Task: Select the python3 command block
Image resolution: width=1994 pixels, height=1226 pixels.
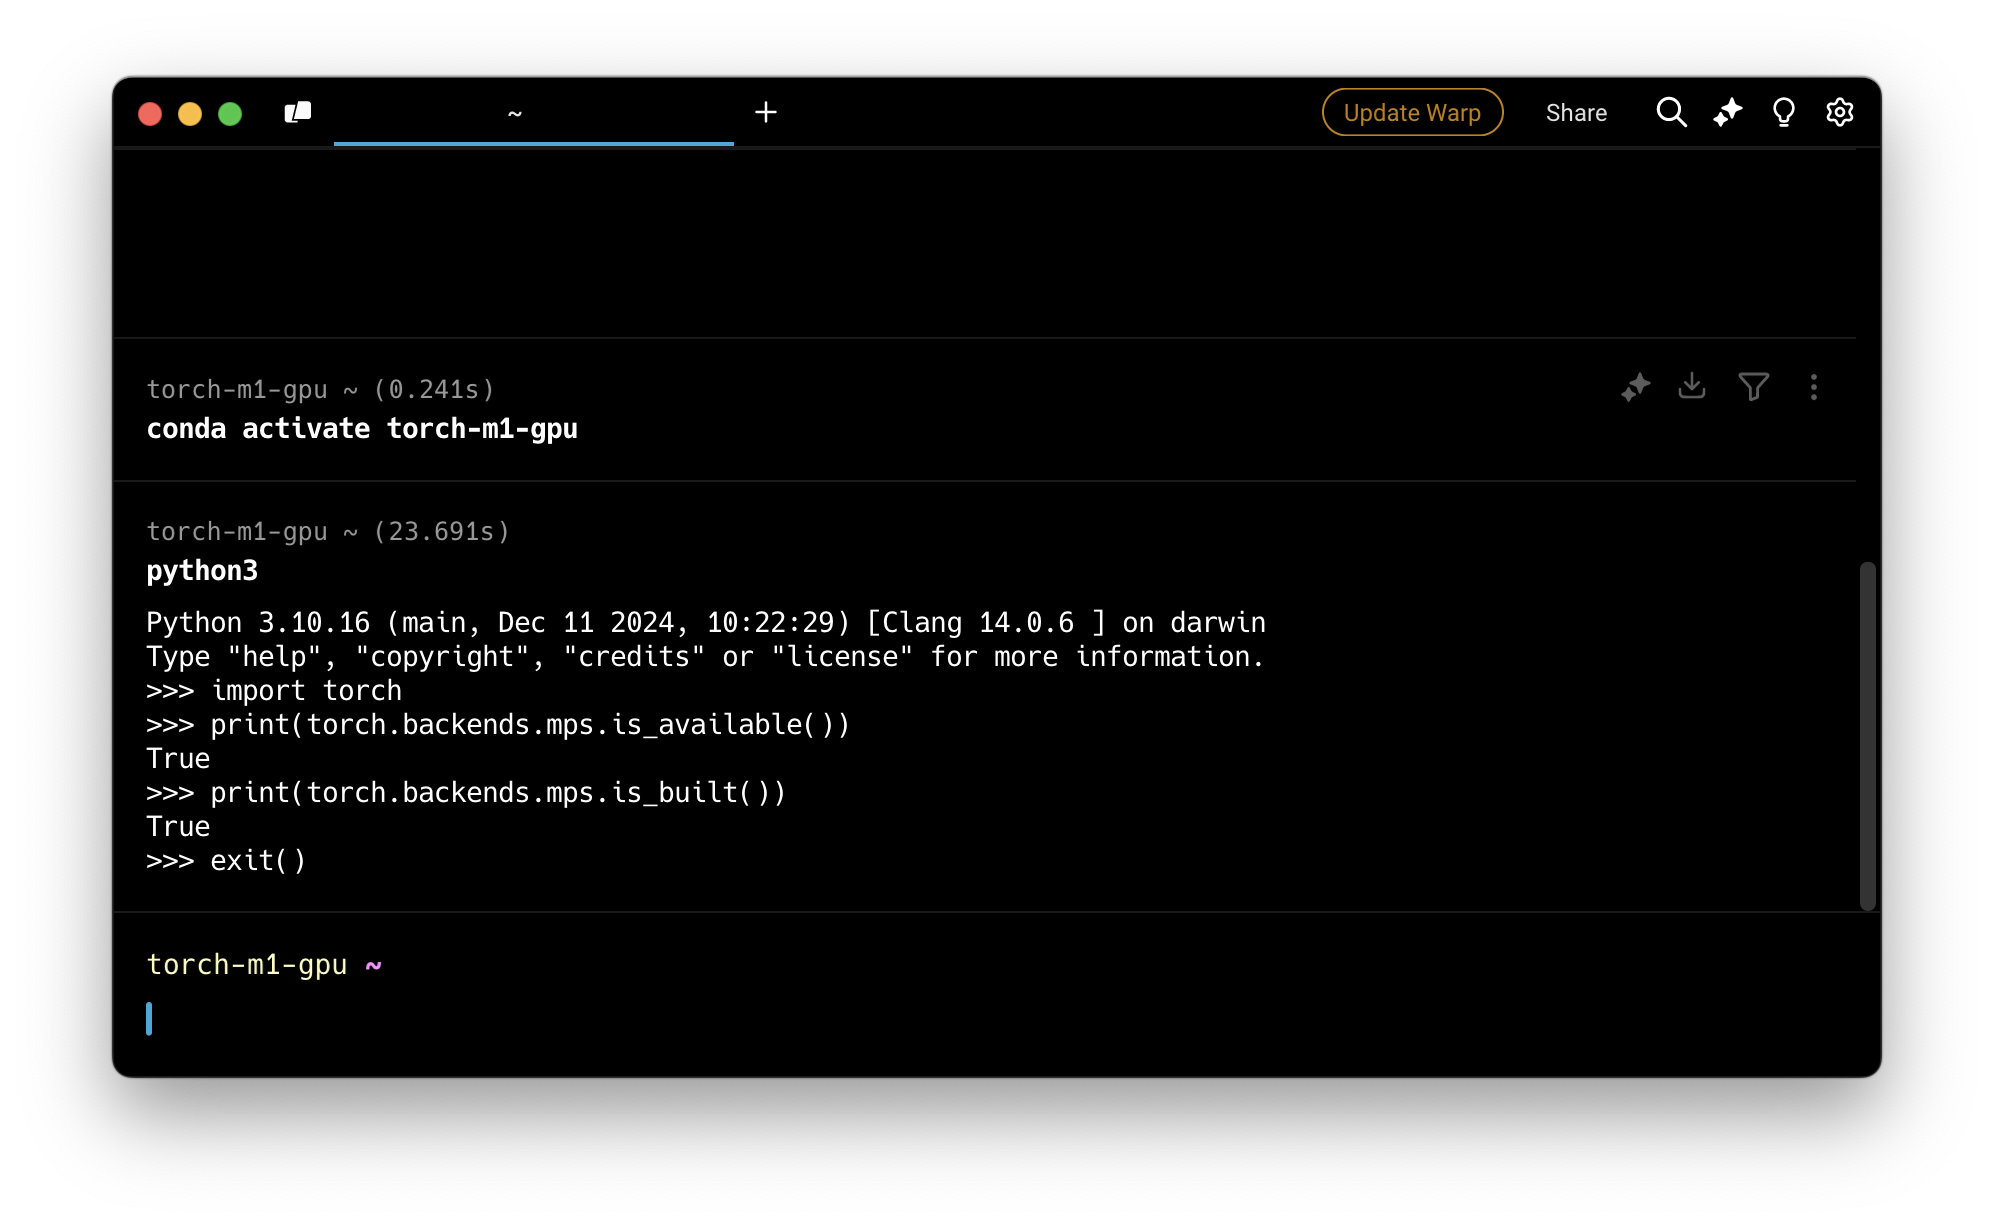Action: [x=202, y=571]
